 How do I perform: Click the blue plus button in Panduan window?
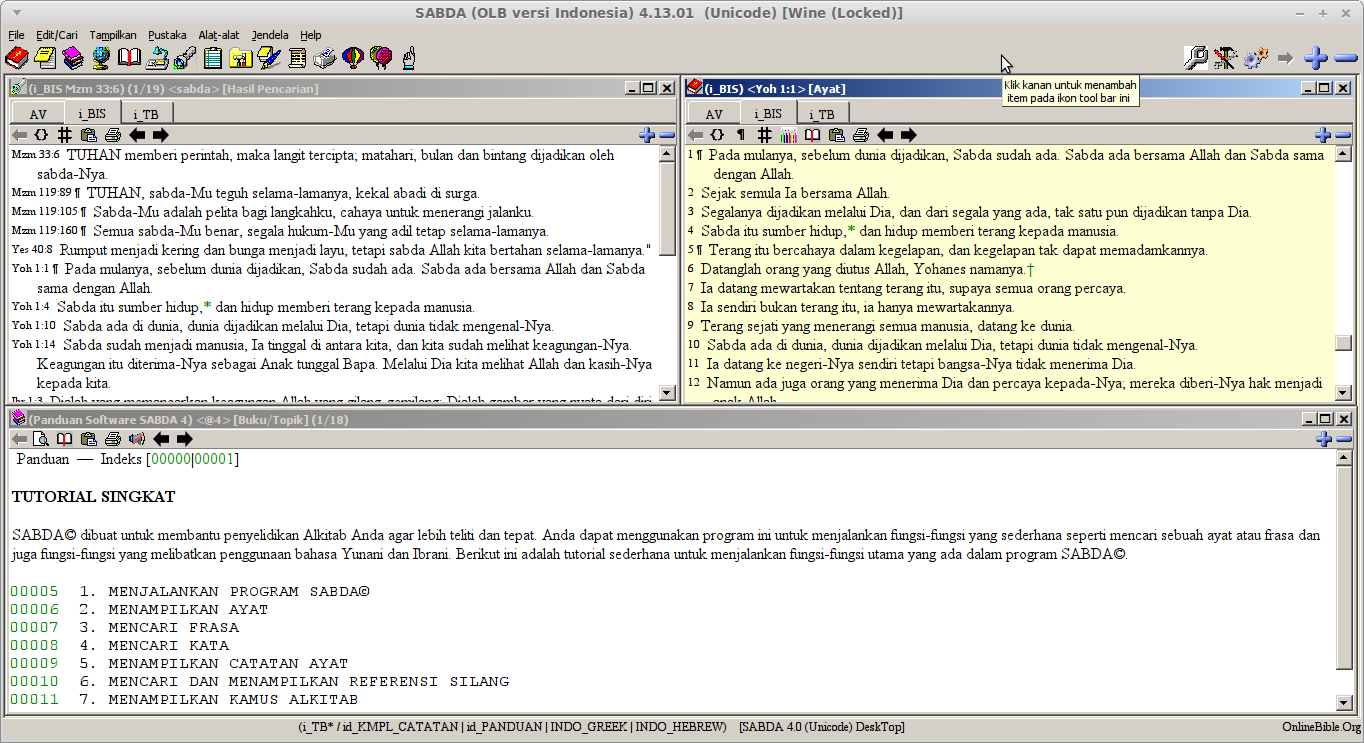click(x=1322, y=439)
